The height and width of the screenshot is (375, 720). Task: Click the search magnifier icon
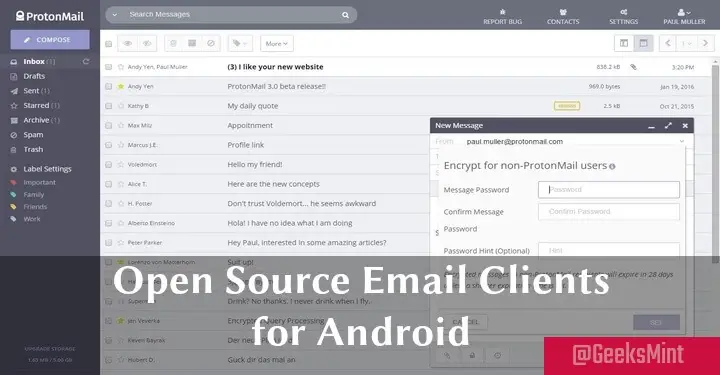tap(345, 15)
